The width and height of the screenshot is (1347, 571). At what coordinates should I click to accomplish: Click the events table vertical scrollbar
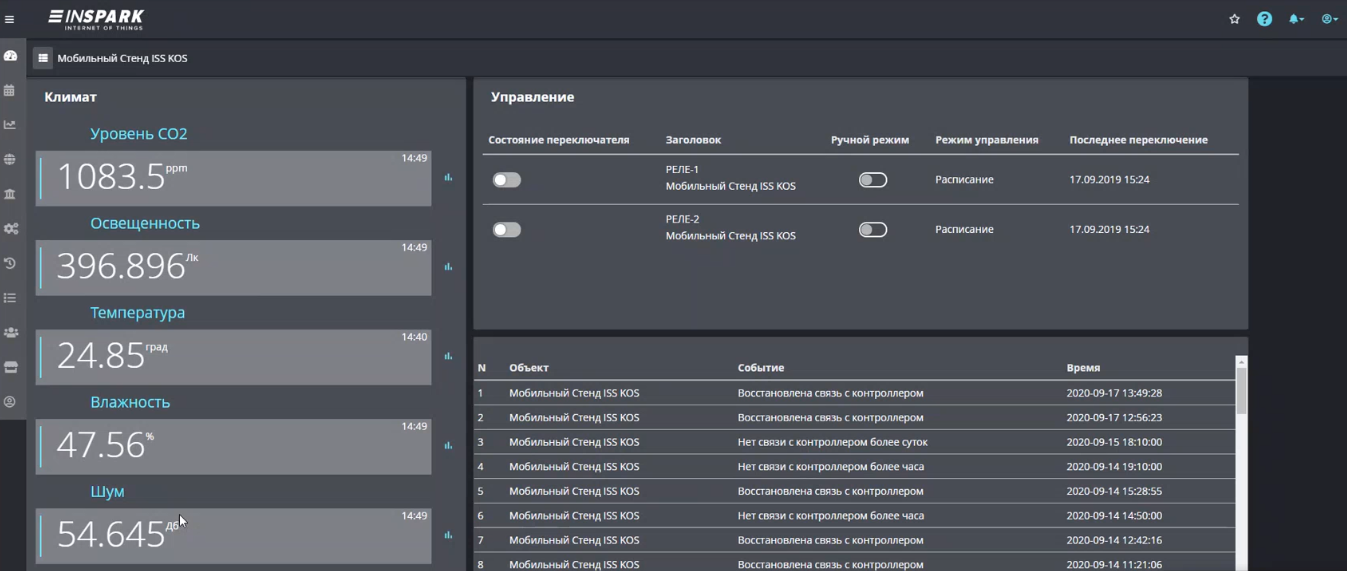click(x=1241, y=390)
